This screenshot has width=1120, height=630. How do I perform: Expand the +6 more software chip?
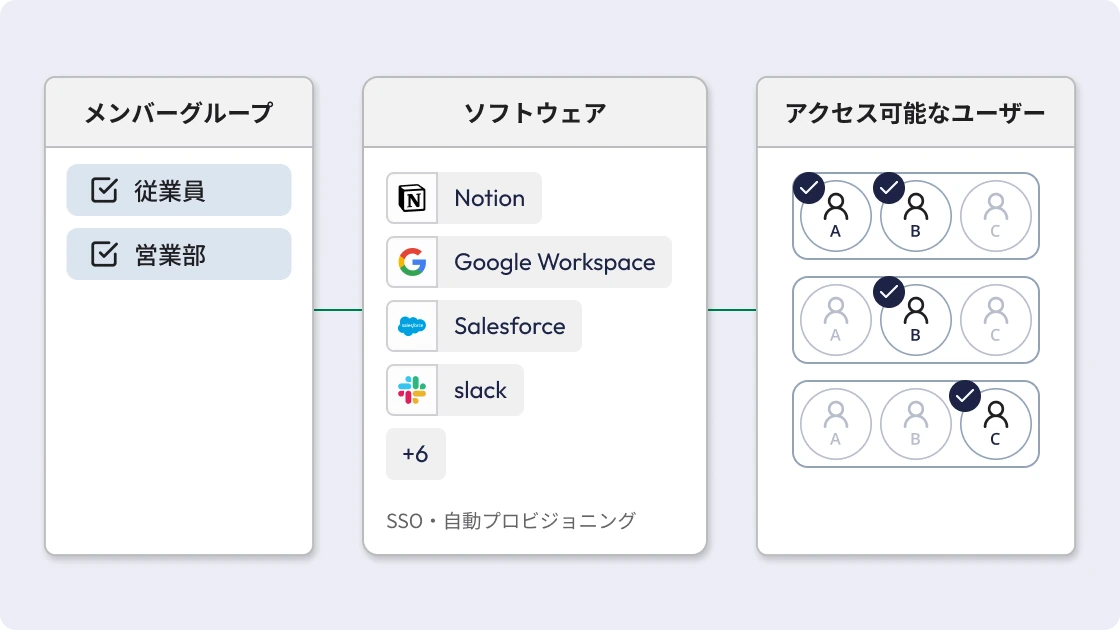point(416,454)
